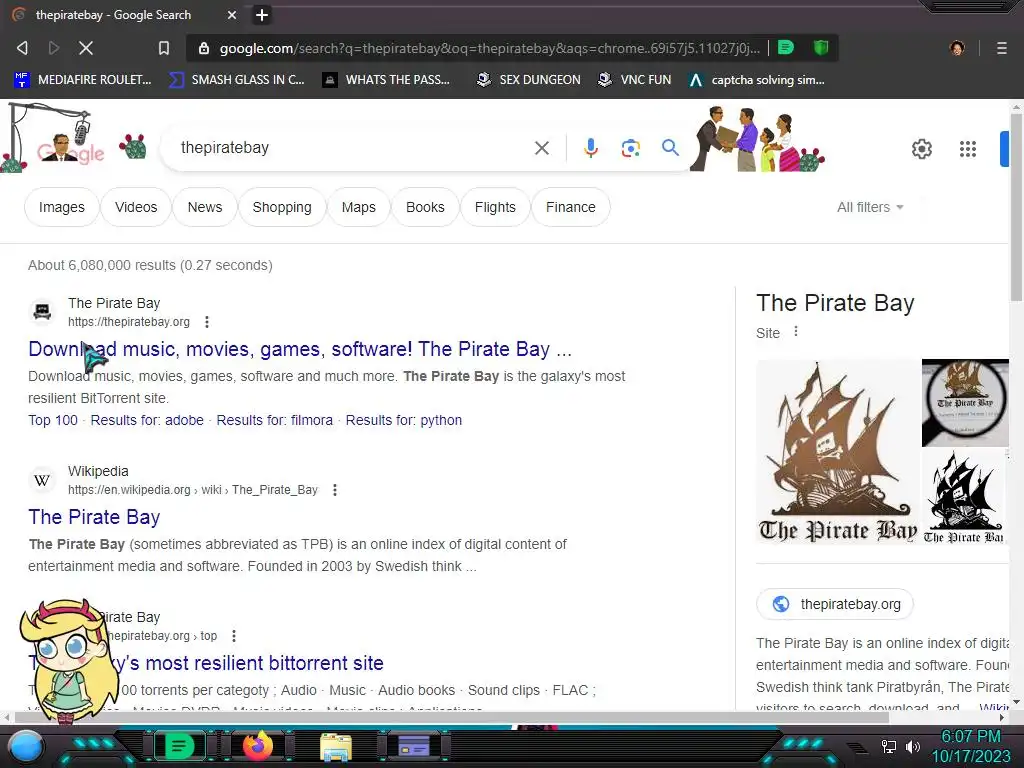Click the padlock icon in the address bar
The height and width of the screenshot is (768, 1024).
[x=204, y=48]
